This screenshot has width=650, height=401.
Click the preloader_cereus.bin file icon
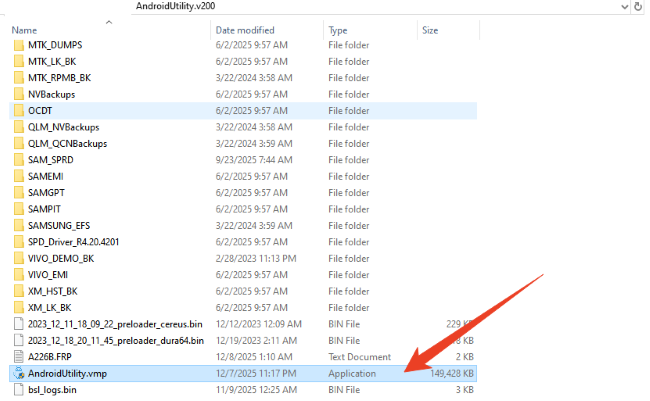click(19, 324)
